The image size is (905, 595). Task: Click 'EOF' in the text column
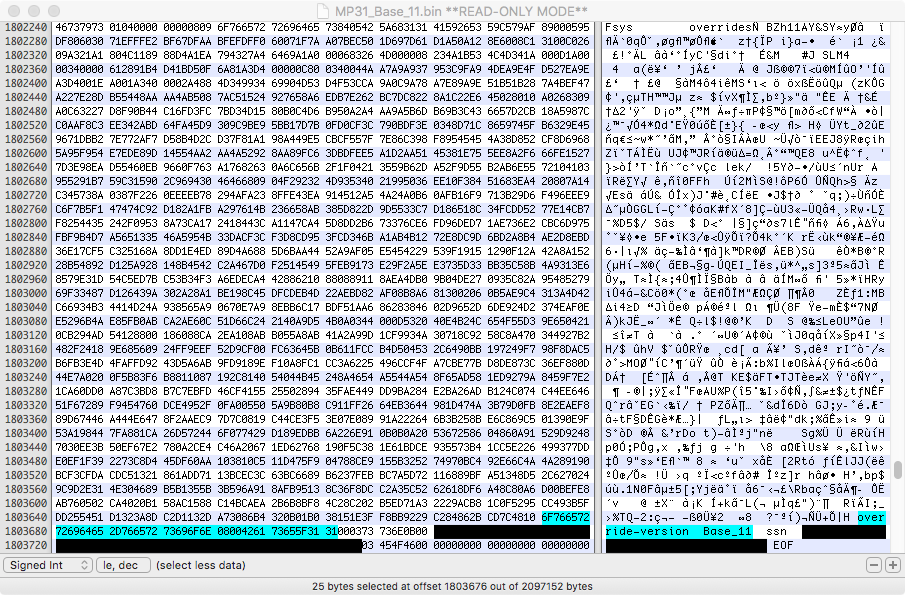[783, 545]
